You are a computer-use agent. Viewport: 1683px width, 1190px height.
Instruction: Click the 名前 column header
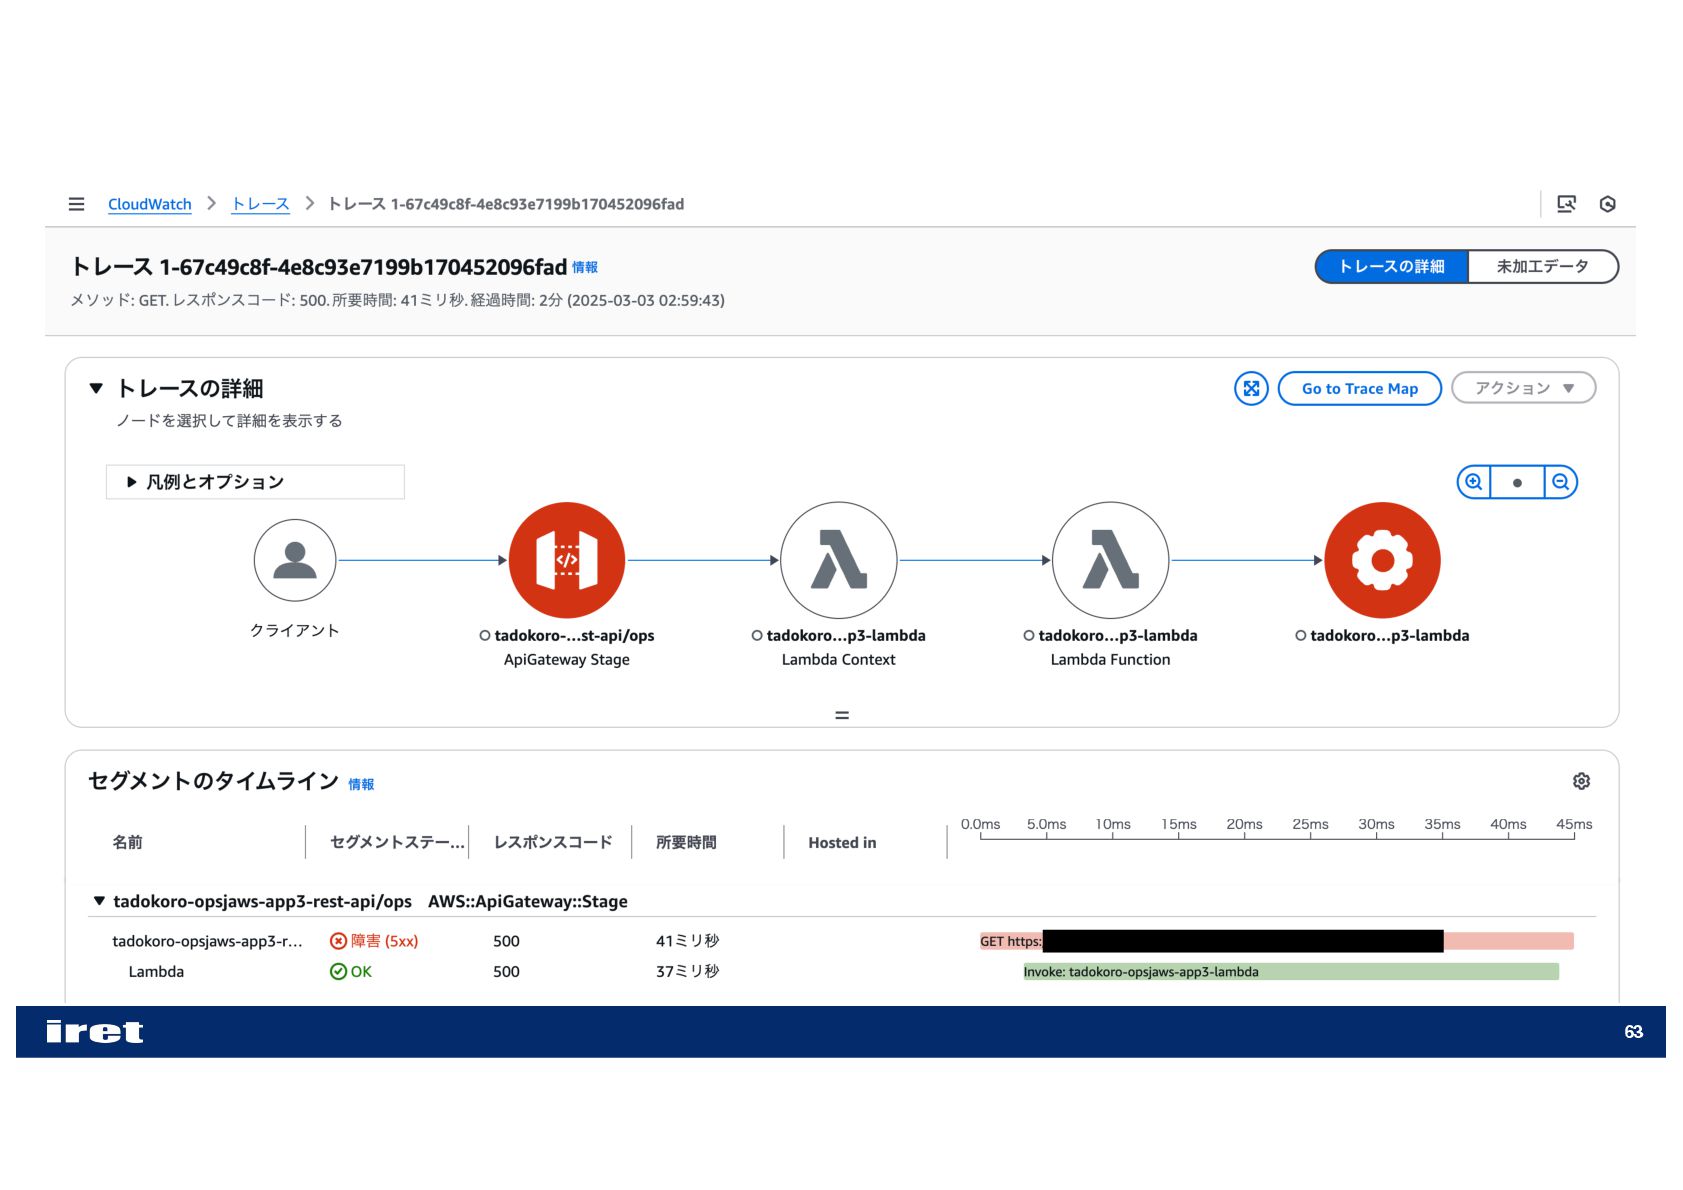tap(127, 843)
